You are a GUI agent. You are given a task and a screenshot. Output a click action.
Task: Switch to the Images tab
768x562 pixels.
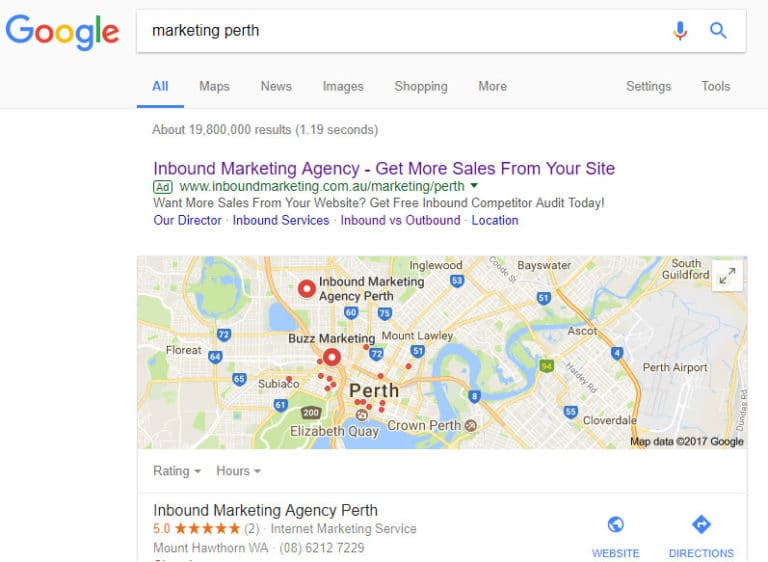tap(343, 86)
